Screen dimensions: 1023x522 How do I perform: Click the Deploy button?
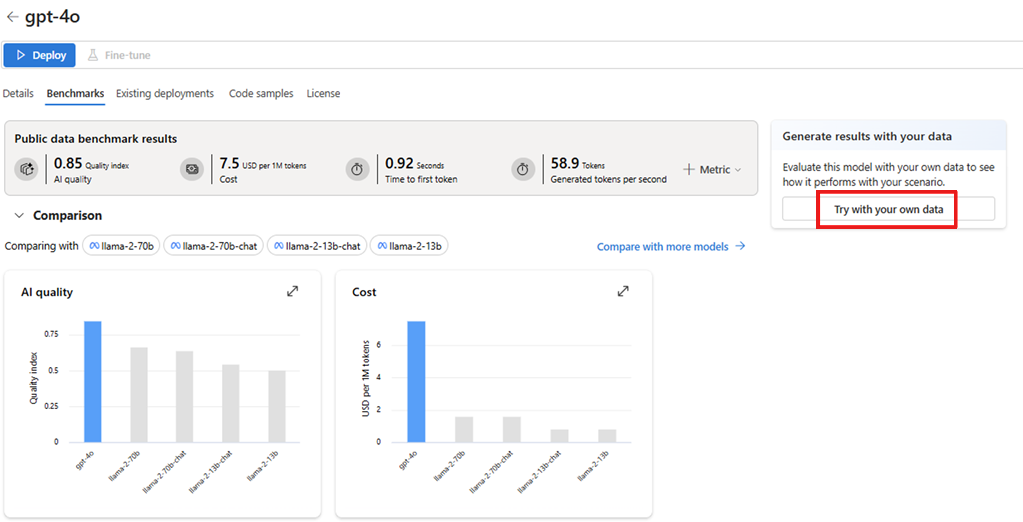[40, 55]
